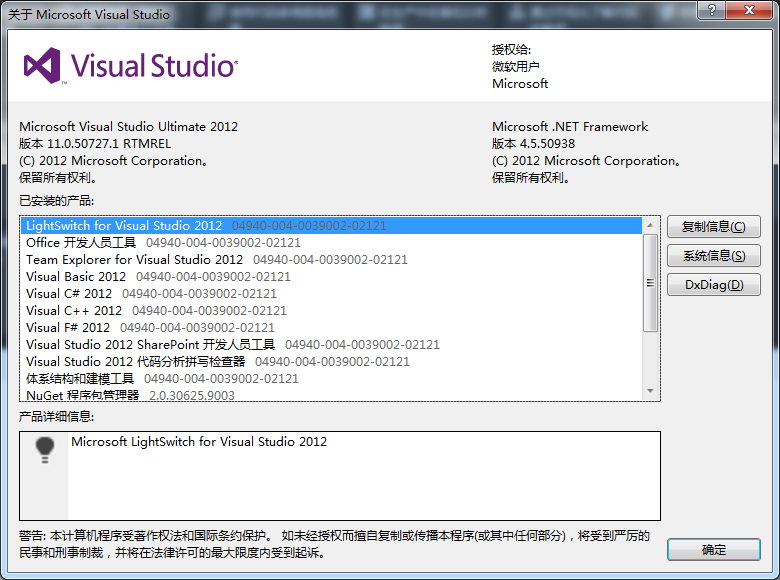Click the lightbulb icon in product details
780x580 pixels.
pos(45,450)
